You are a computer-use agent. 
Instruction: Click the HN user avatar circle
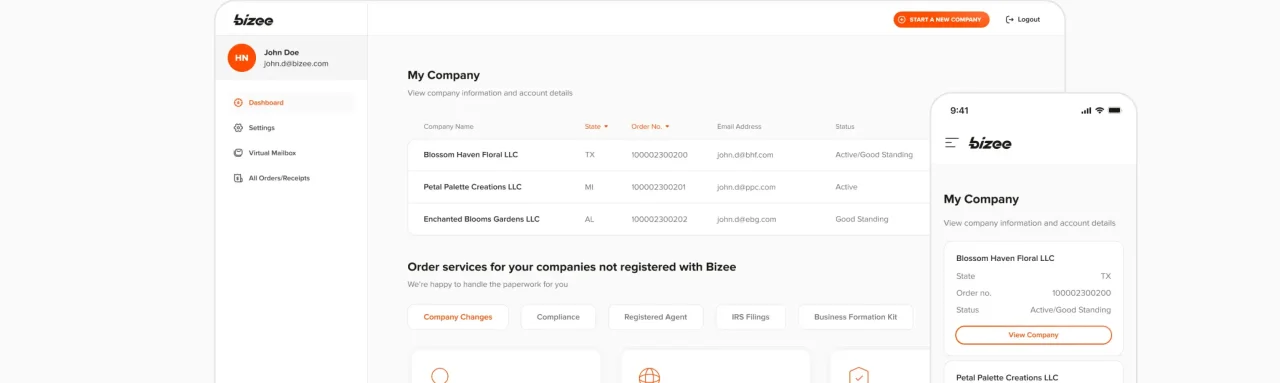[x=242, y=58]
